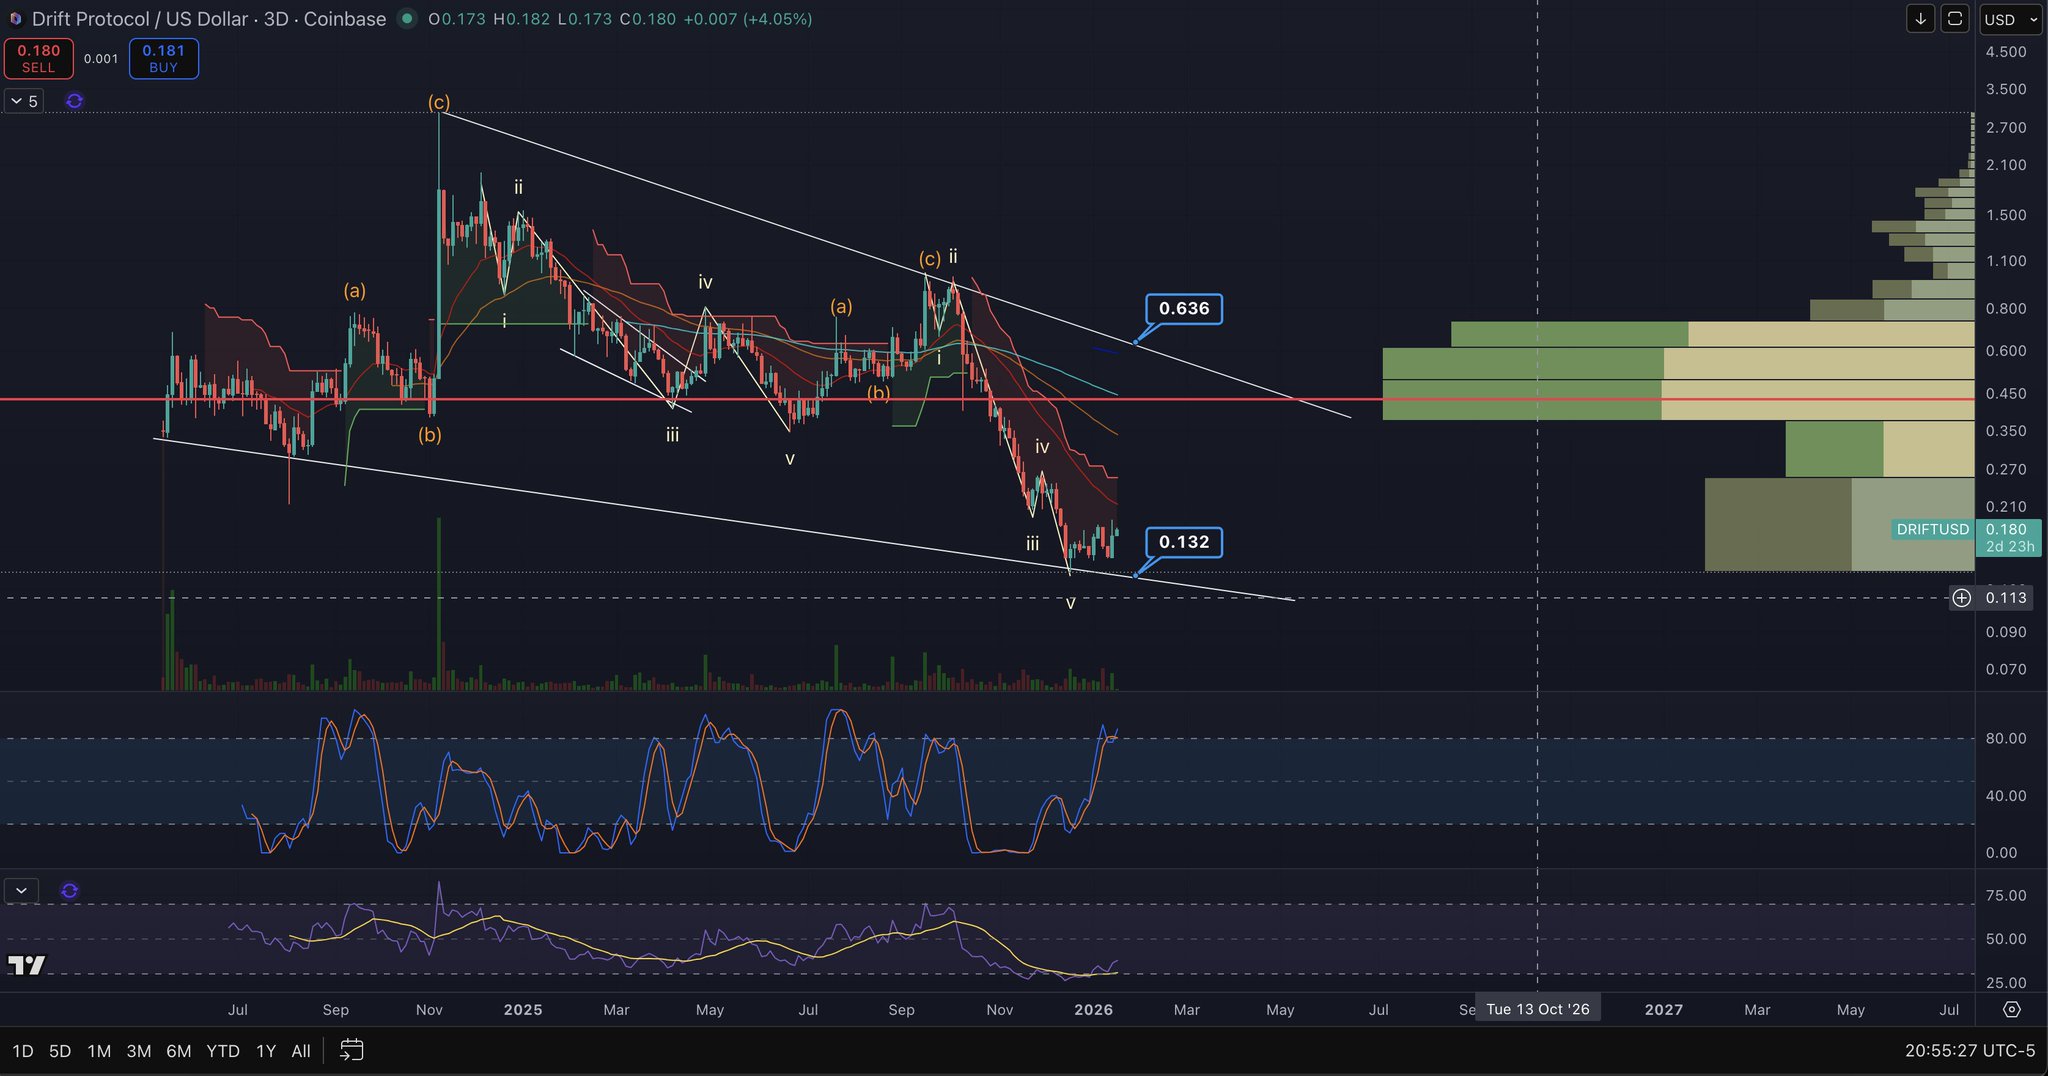Click the '40.00' oscillator scale label

(x=2006, y=796)
